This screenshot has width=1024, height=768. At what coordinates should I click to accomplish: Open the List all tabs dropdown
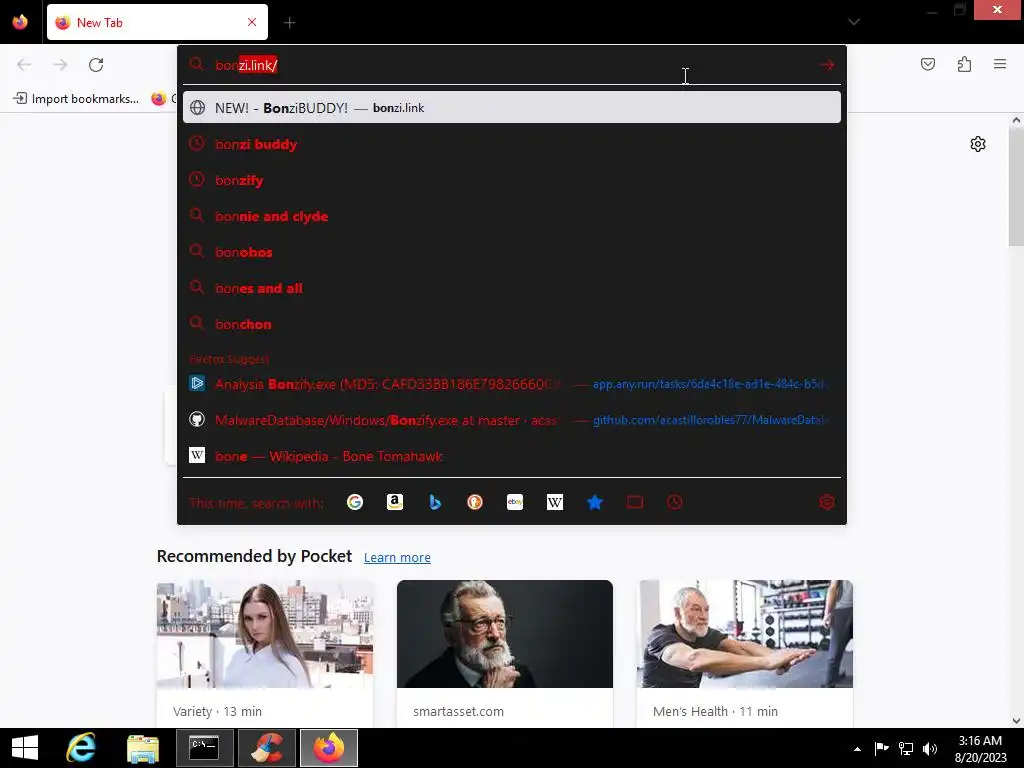pyautogui.click(x=854, y=22)
